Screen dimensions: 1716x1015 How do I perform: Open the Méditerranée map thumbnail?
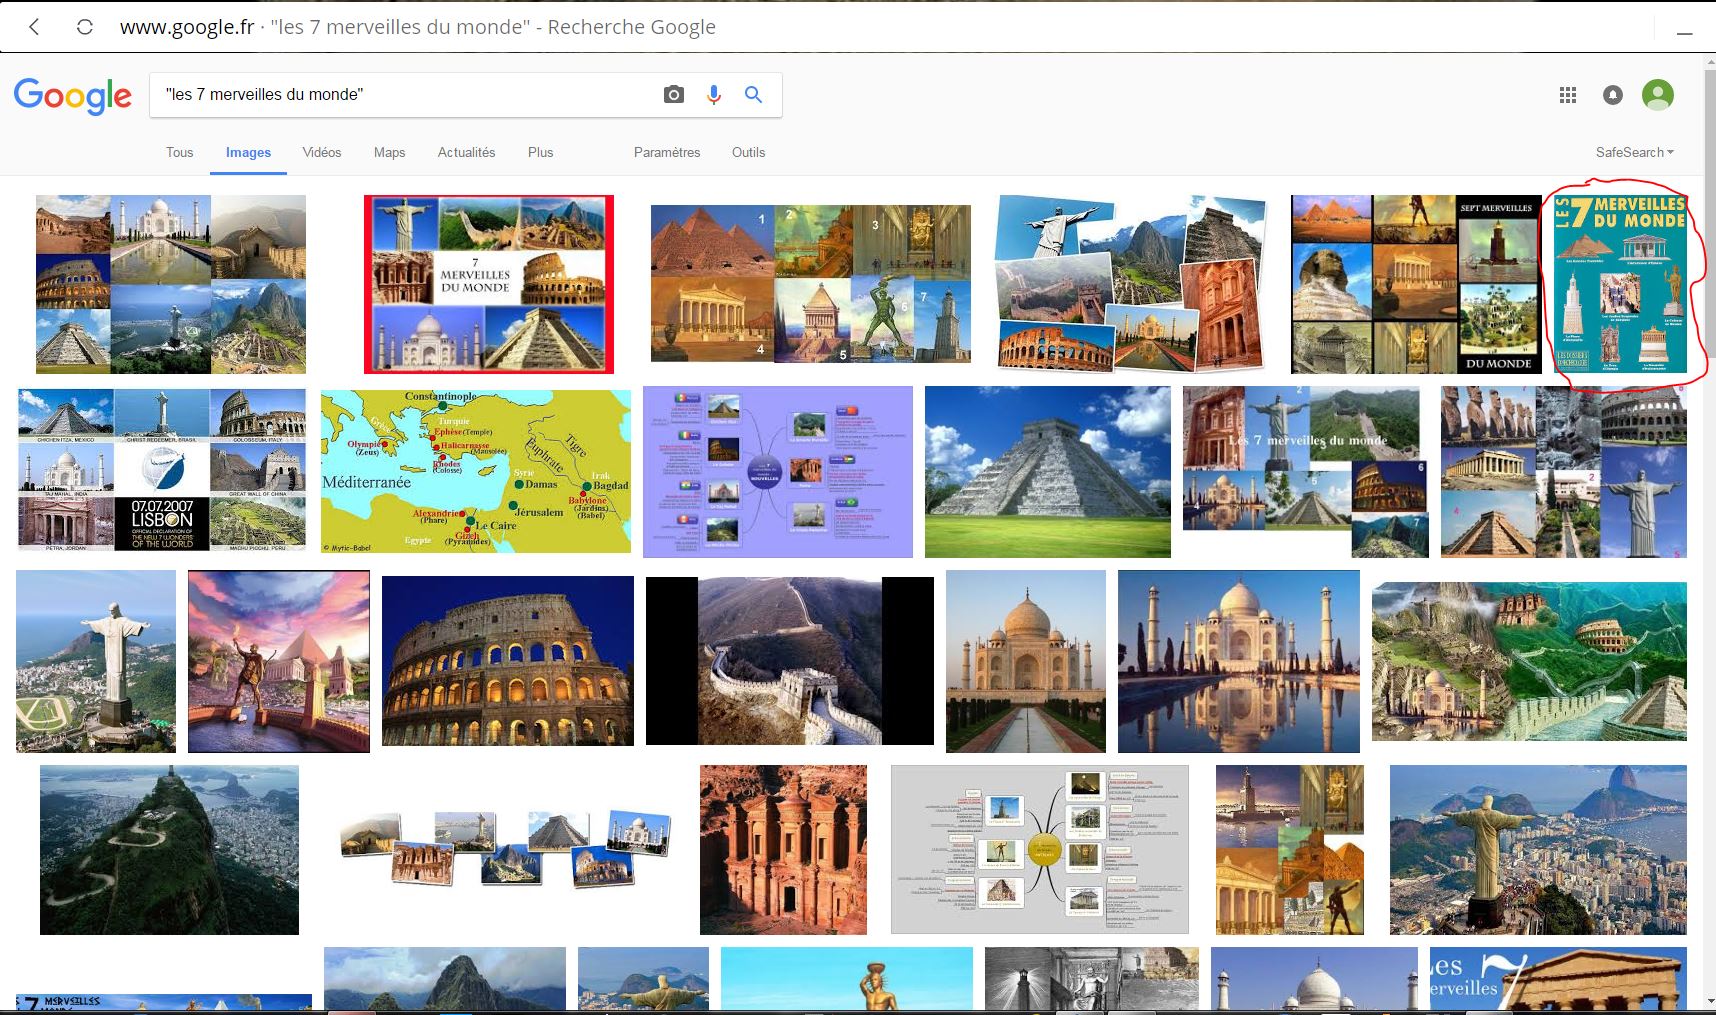[476, 471]
